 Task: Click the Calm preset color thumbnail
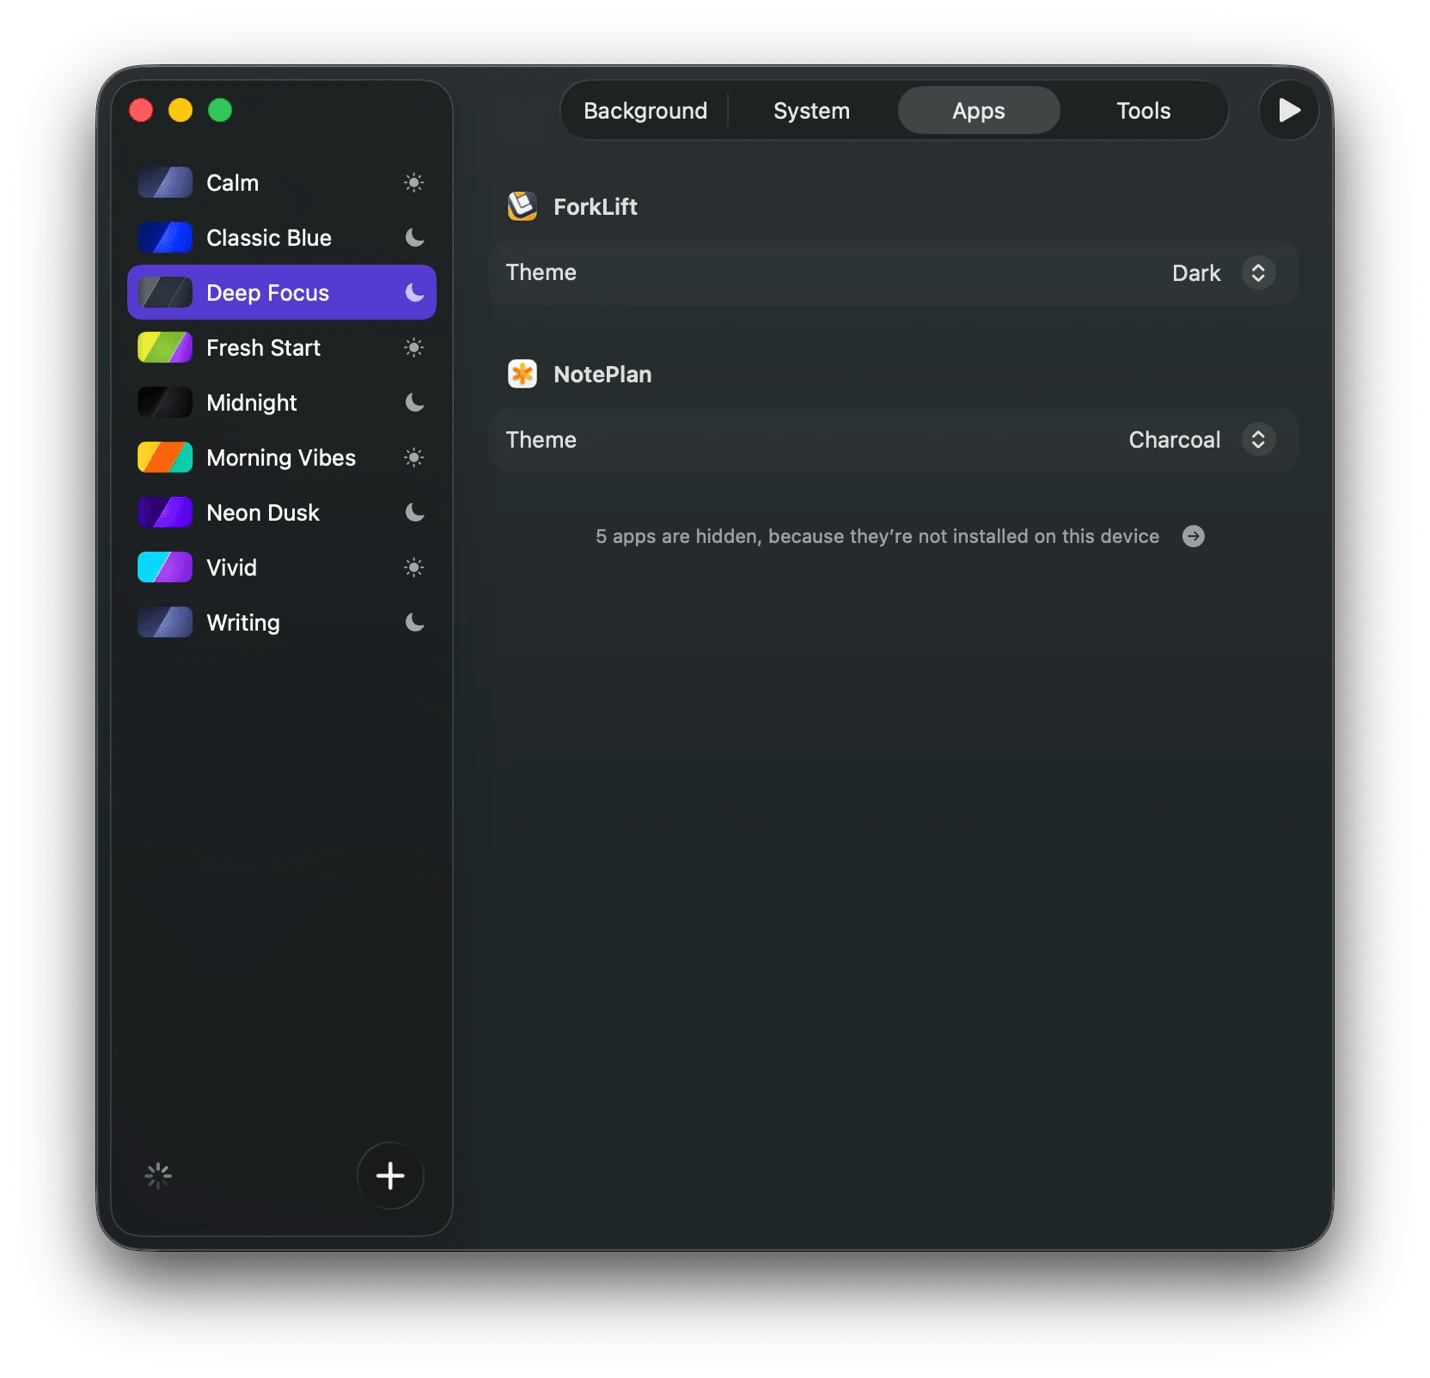(165, 183)
